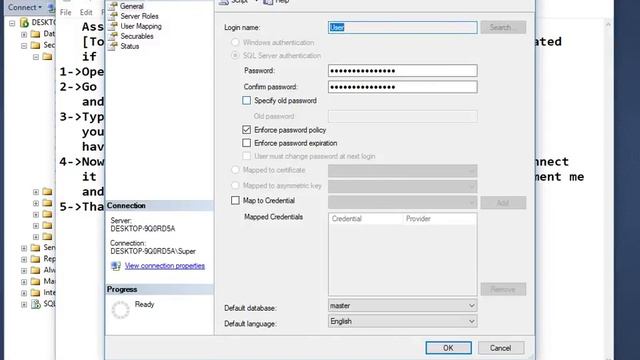The width and height of the screenshot is (640, 360).
Task: Click the Confirm password field
Action: 402,87
